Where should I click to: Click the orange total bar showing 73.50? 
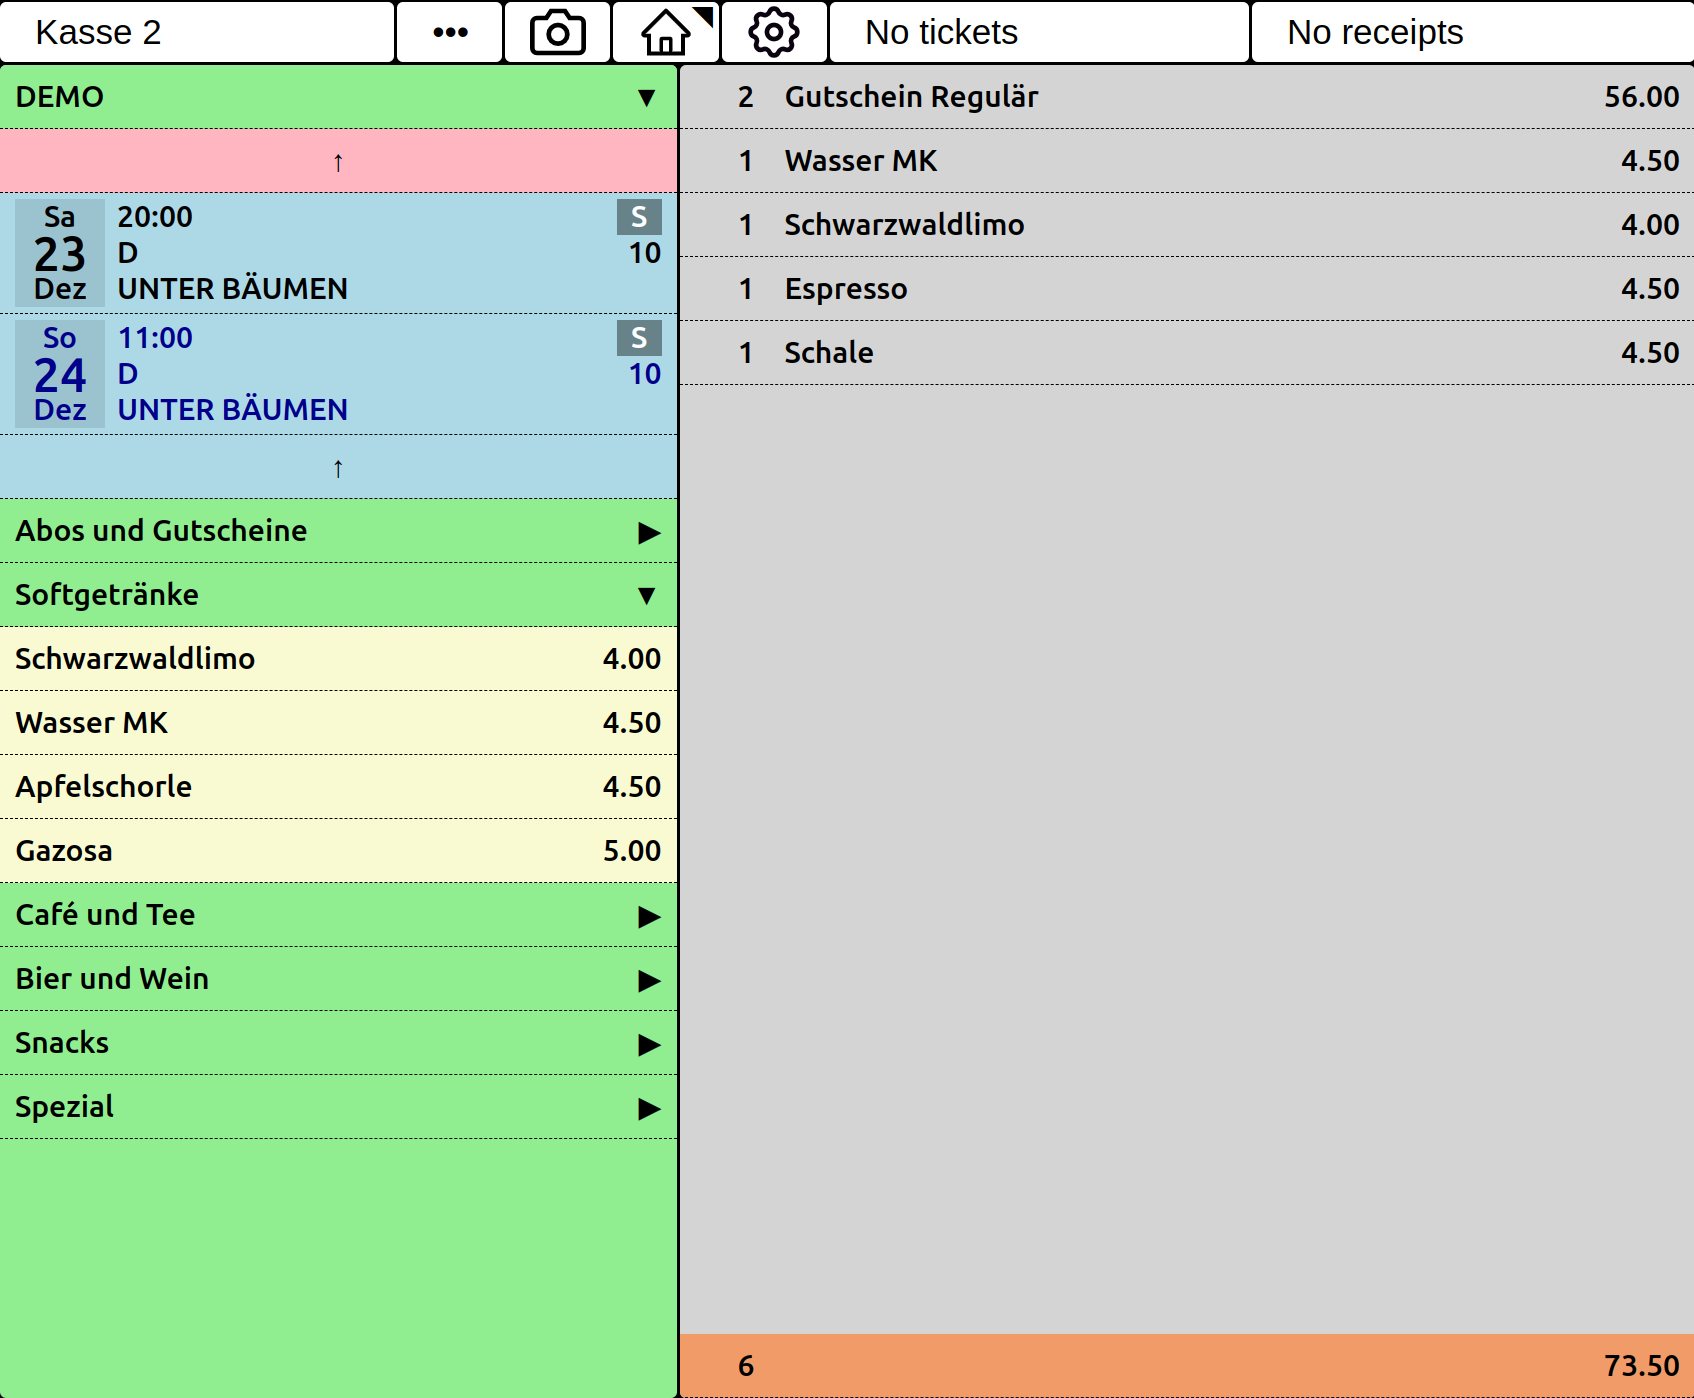click(1186, 1365)
